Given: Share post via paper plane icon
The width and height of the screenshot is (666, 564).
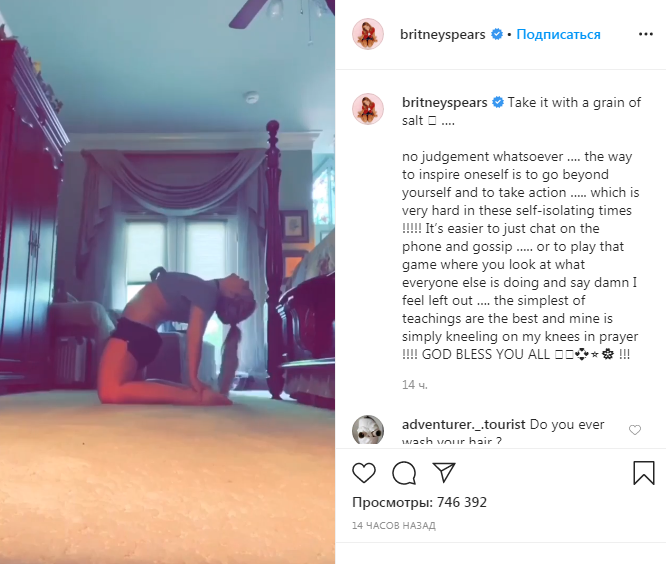Looking at the screenshot, I should pyautogui.click(x=444, y=472).
